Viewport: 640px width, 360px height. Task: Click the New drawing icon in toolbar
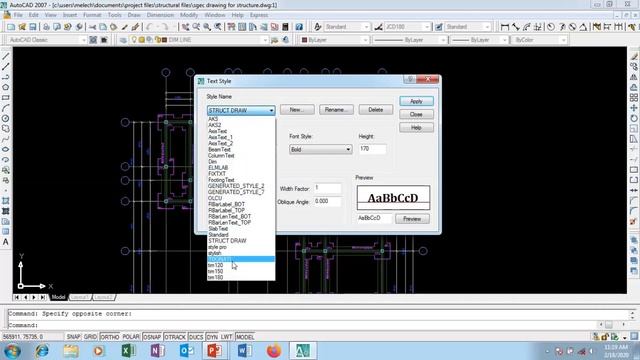coord(11,27)
